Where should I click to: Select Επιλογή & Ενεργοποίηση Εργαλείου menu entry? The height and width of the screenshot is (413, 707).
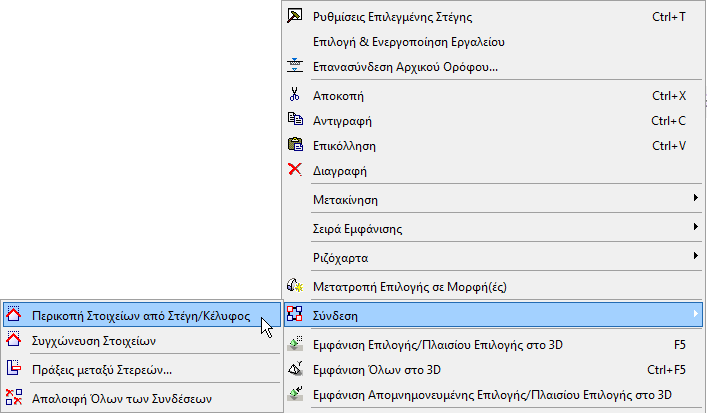409,42
